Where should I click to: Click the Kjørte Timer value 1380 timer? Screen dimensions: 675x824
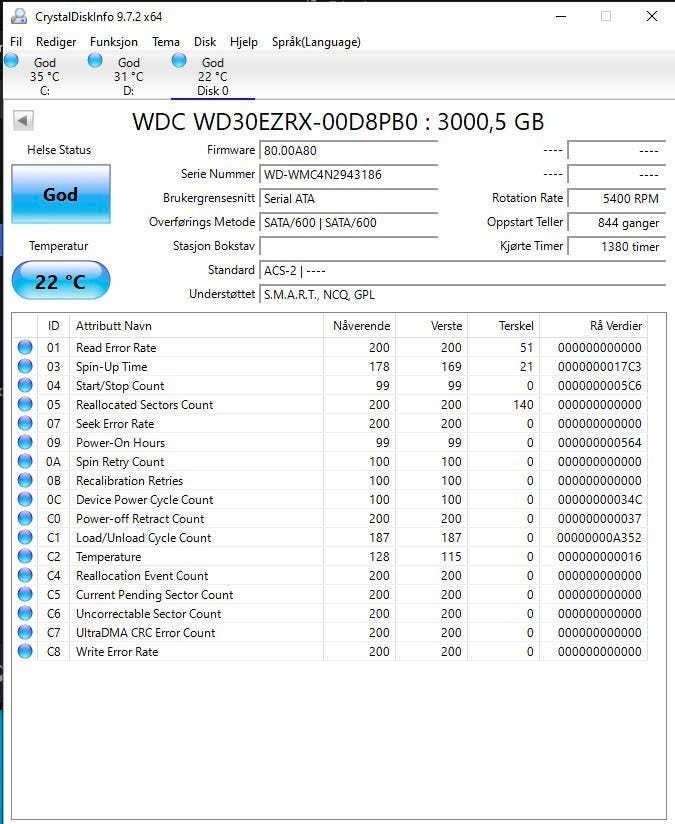pos(617,246)
